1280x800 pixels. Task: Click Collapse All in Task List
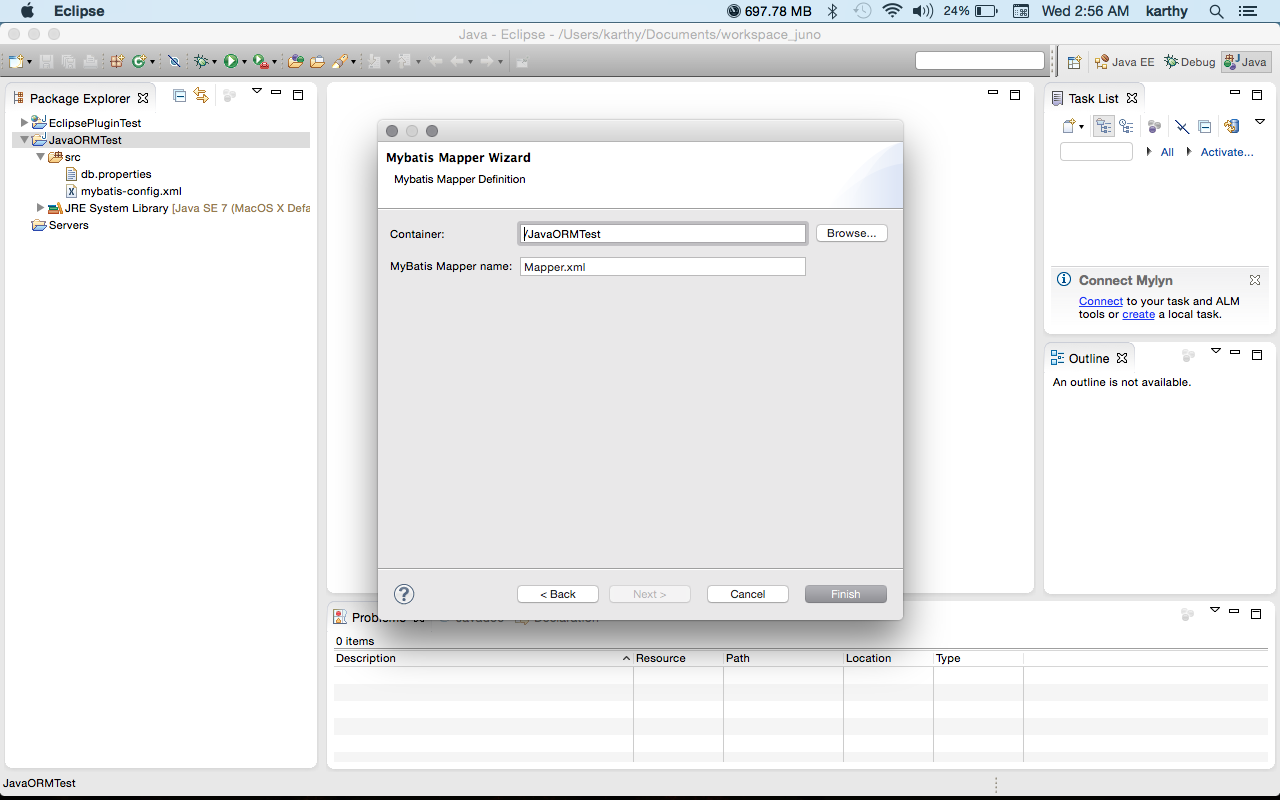[x=1204, y=126]
